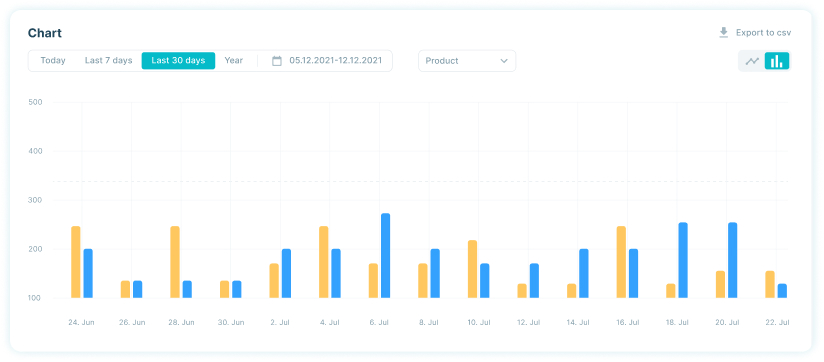The image size is (824, 362).
Task: Click the blue bar for 30. Jun
Action: (x=237, y=289)
